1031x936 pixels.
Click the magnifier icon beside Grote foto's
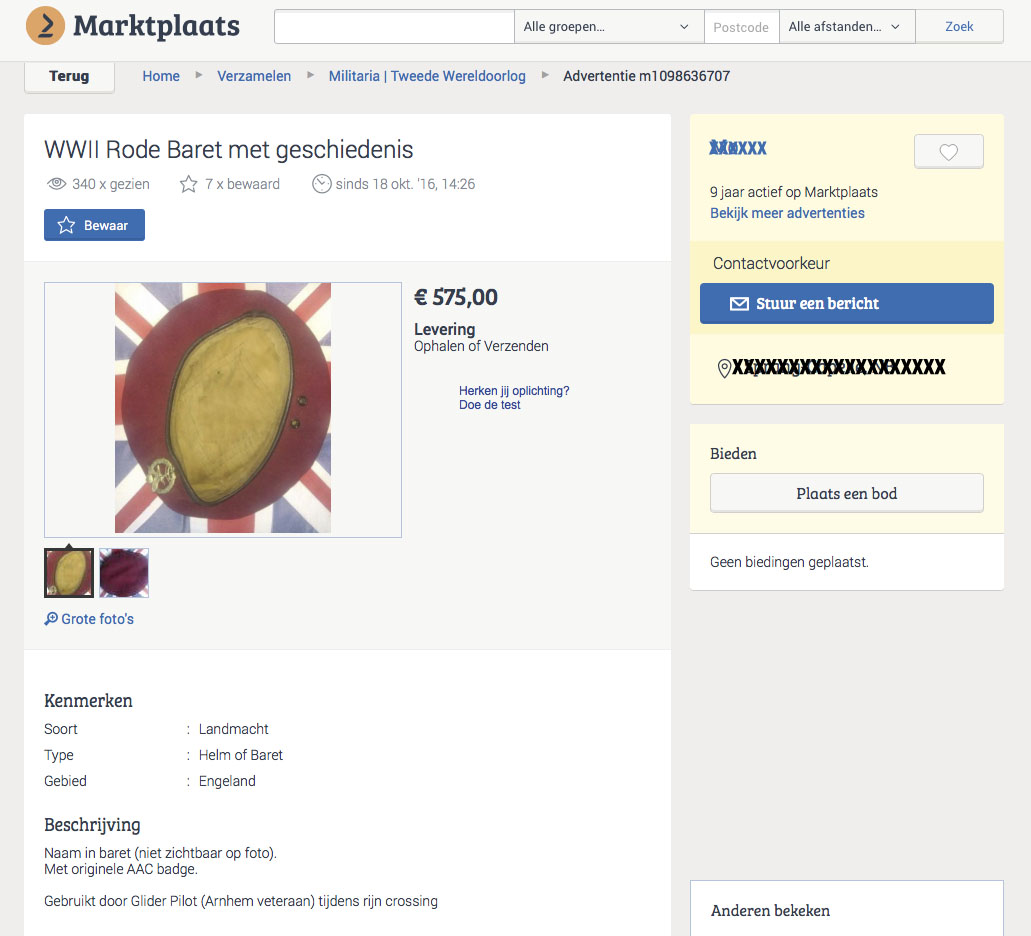[x=51, y=619]
